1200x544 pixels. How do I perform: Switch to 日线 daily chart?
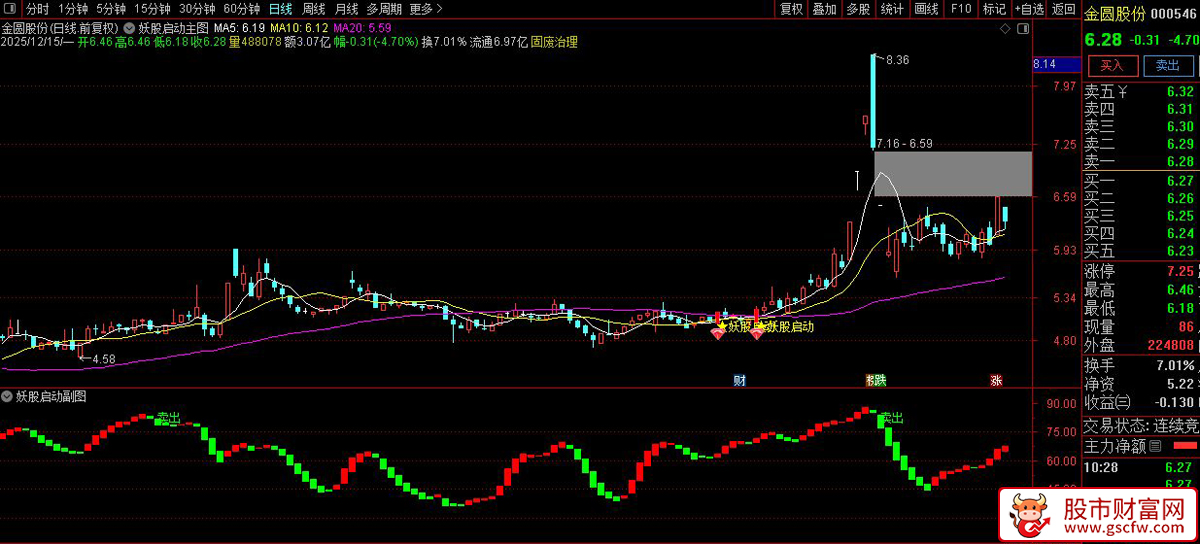[281, 9]
